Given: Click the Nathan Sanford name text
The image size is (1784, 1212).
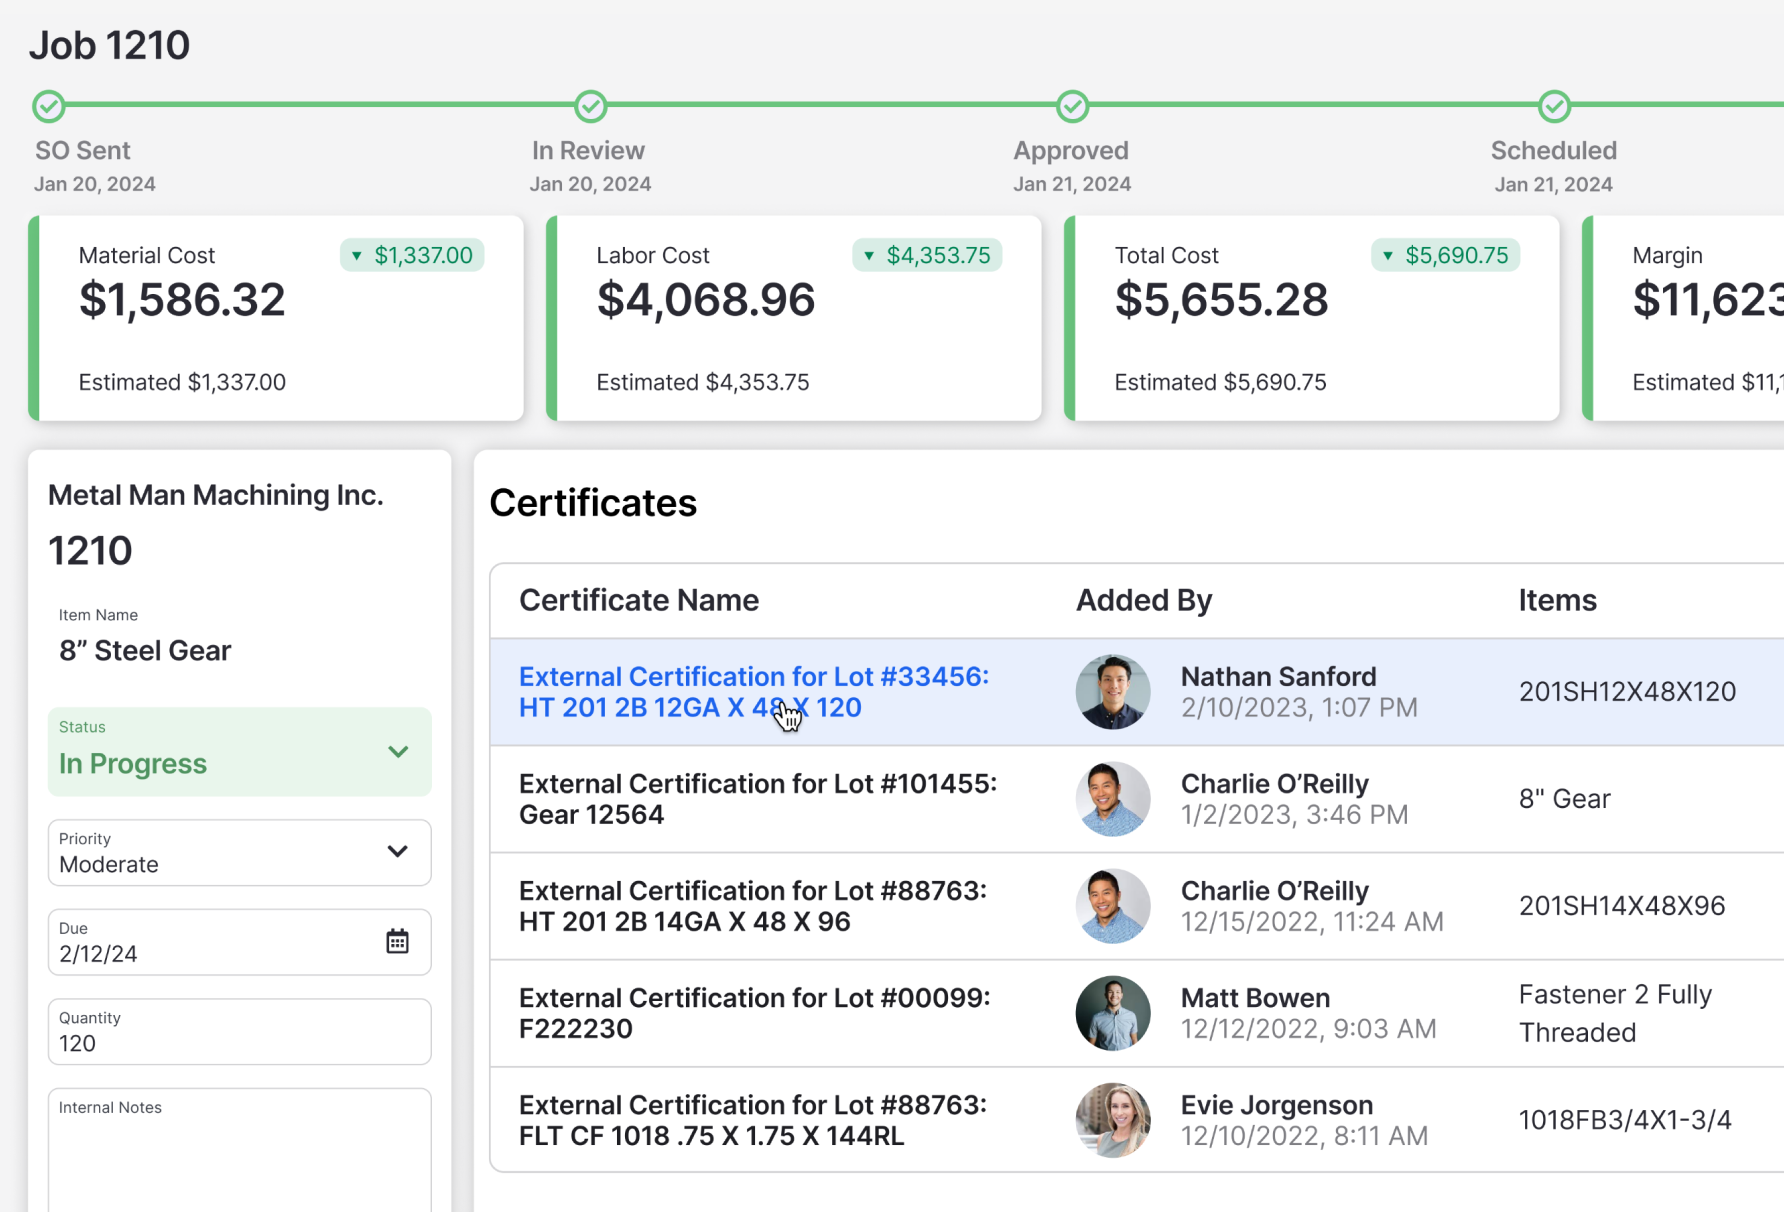Looking at the screenshot, I should pos(1279,677).
